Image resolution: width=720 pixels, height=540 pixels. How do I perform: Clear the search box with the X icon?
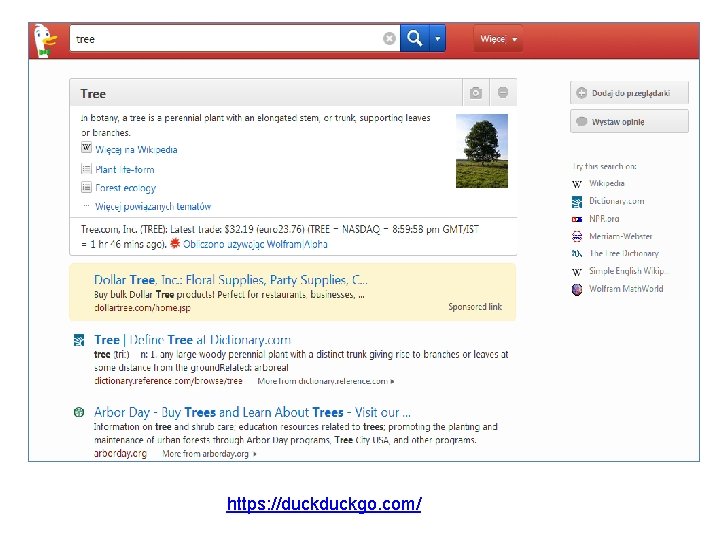[x=389, y=39]
